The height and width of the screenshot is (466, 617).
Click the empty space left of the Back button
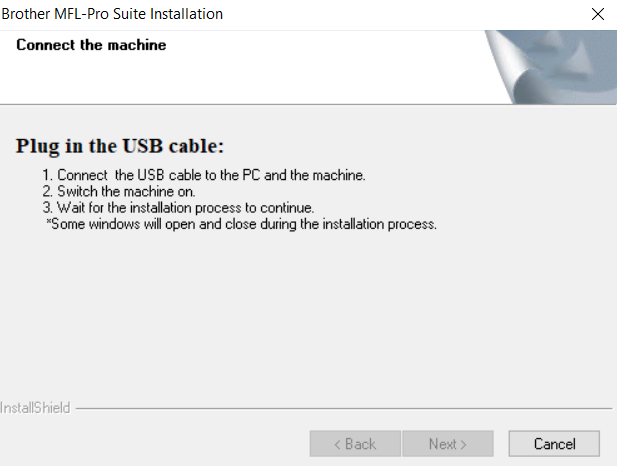[150, 443]
